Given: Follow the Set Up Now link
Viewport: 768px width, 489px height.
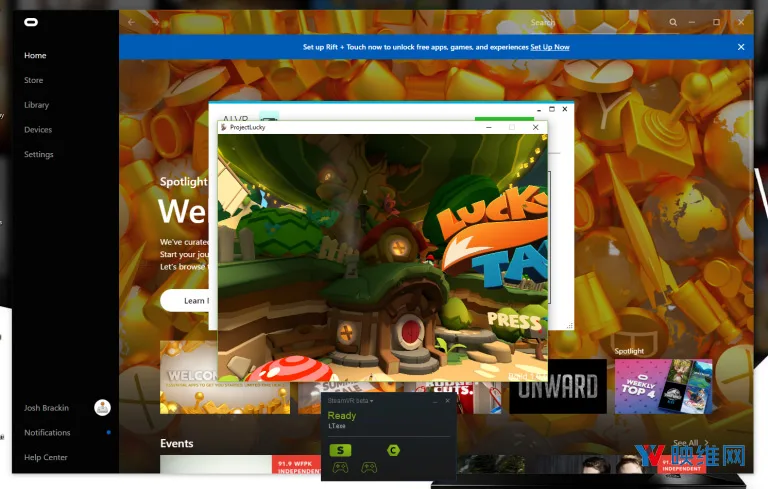Looking at the screenshot, I should tap(550, 47).
